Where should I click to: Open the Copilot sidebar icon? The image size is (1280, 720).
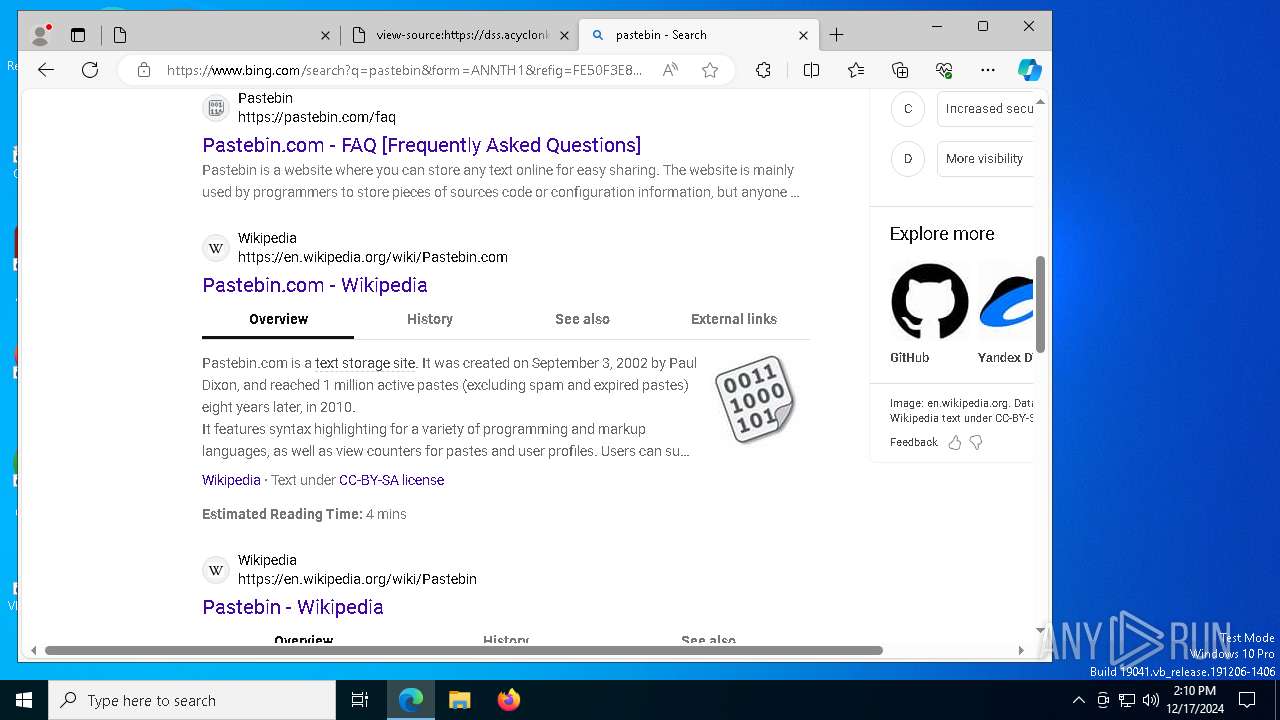[x=1030, y=70]
